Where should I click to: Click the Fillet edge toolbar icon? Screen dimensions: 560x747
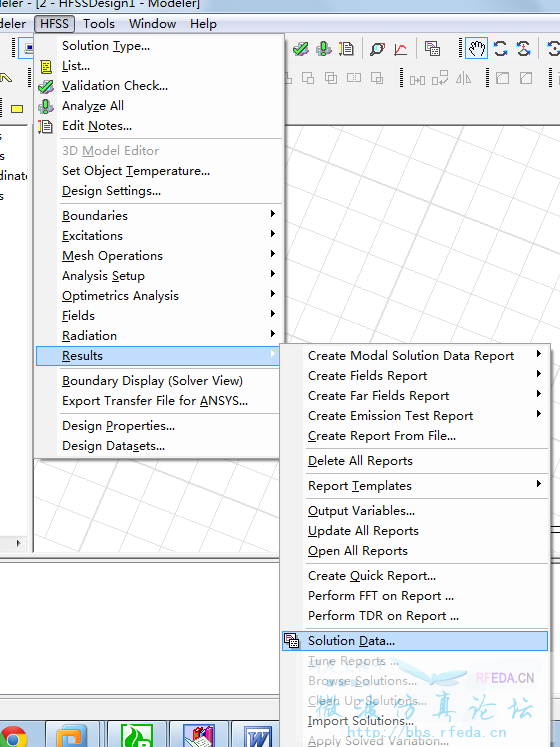point(502,78)
